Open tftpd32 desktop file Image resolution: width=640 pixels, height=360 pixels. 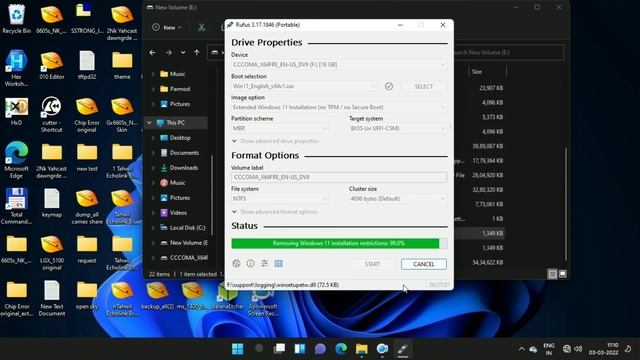[87, 65]
